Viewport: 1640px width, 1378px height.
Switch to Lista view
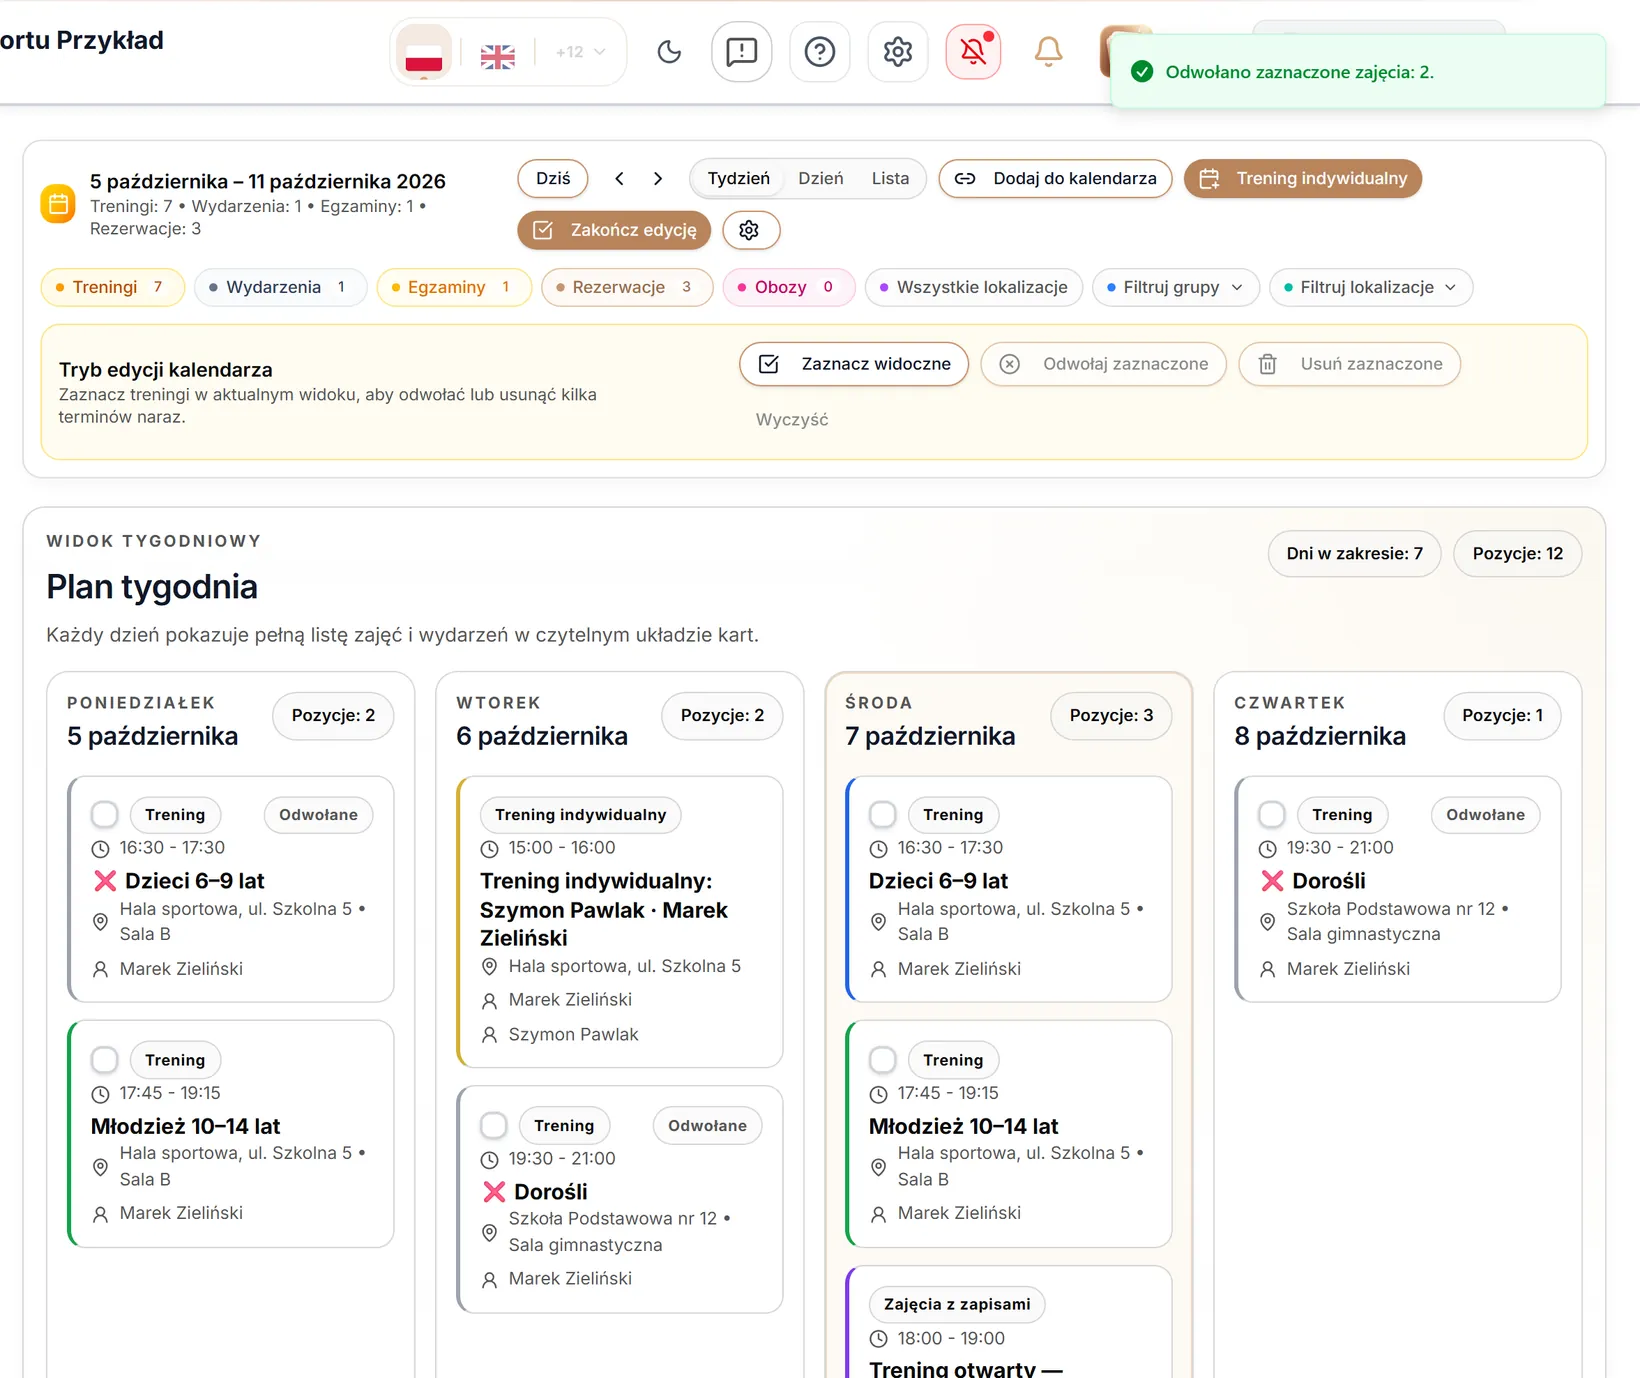pos(890,178)
